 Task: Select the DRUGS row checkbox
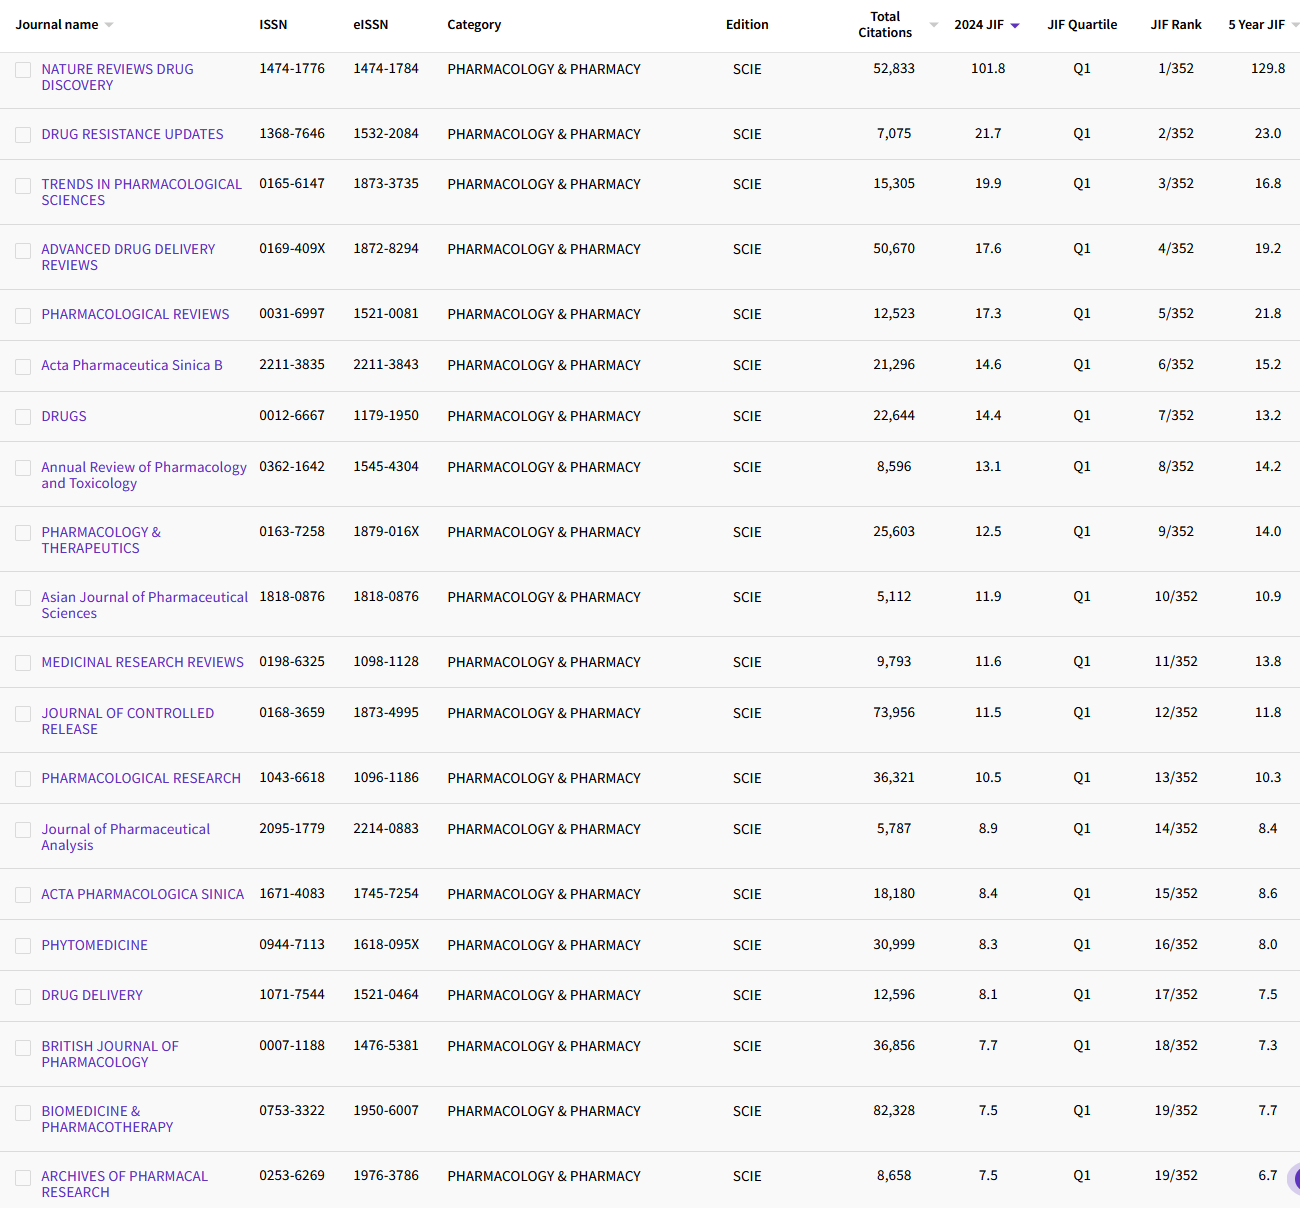(x=23, y=417)
